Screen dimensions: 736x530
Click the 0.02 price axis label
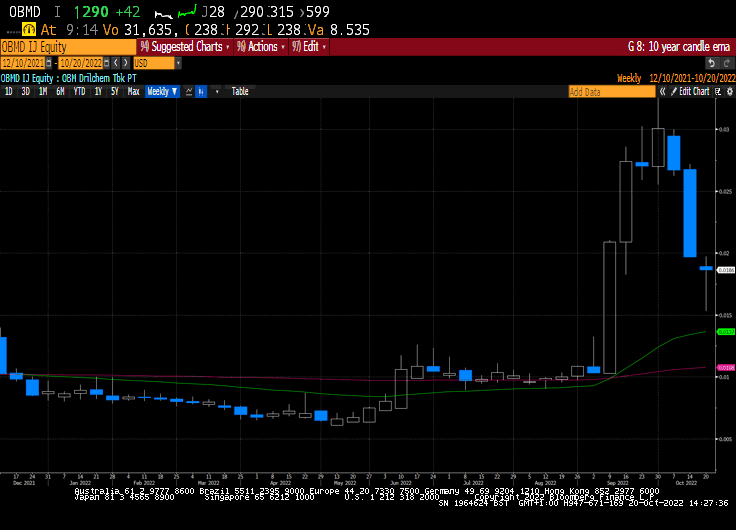click(x=724, y=253)
